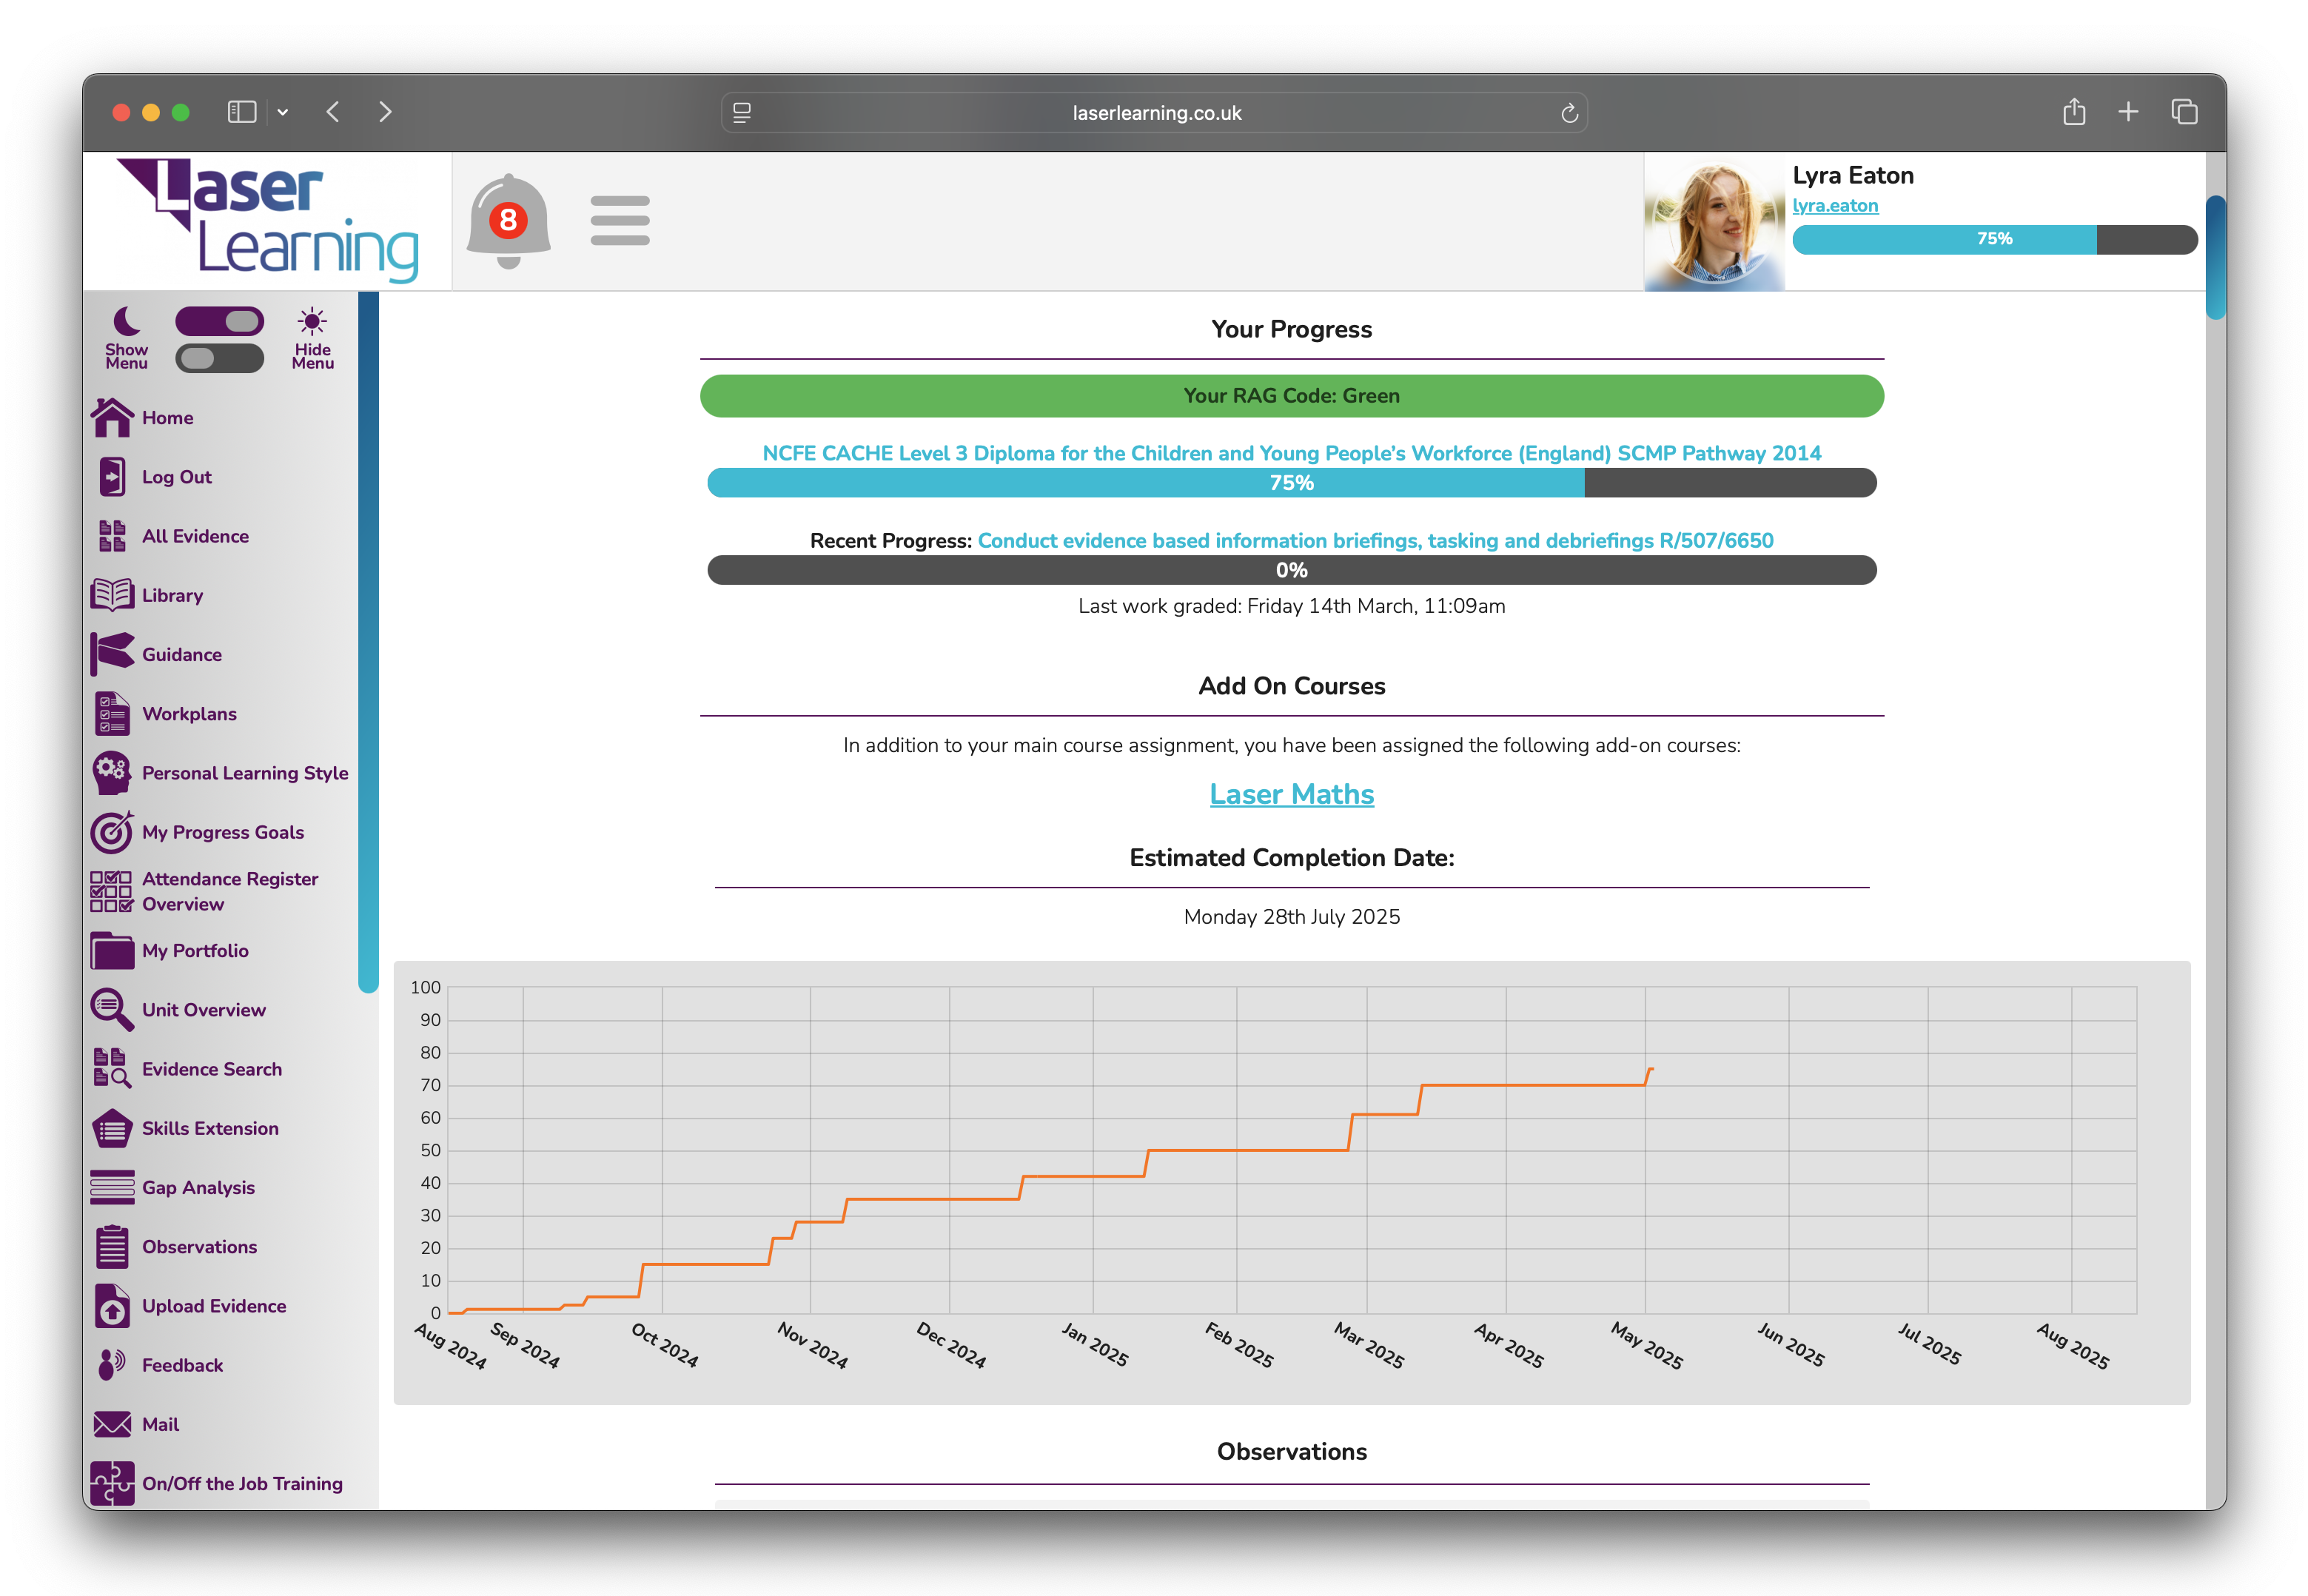Click the notification bell icon
2308x1596 pixels.
508,220
